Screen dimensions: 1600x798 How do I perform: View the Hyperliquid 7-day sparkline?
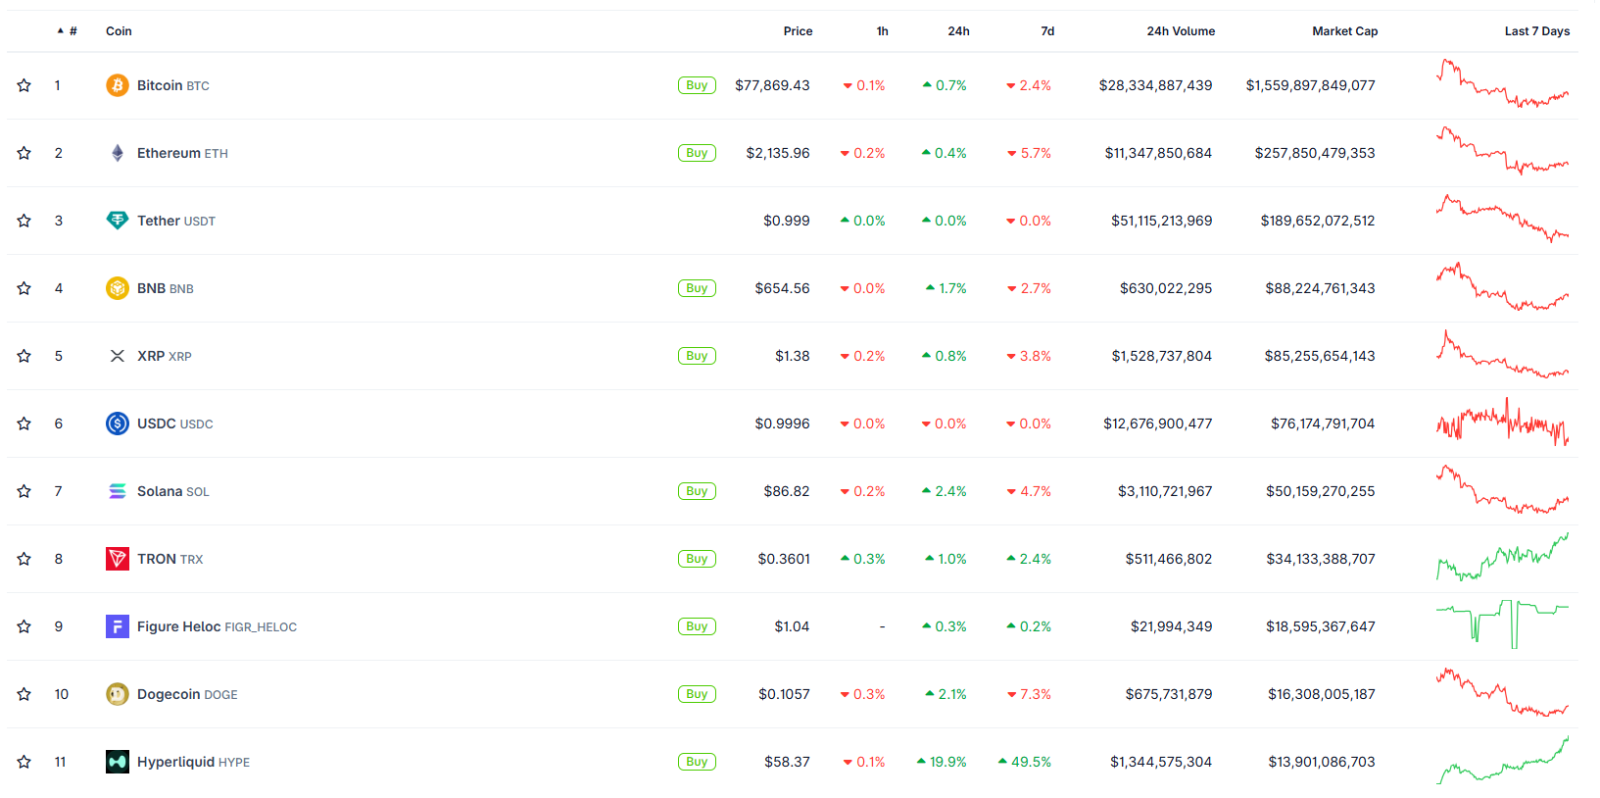click(1502, 760)
